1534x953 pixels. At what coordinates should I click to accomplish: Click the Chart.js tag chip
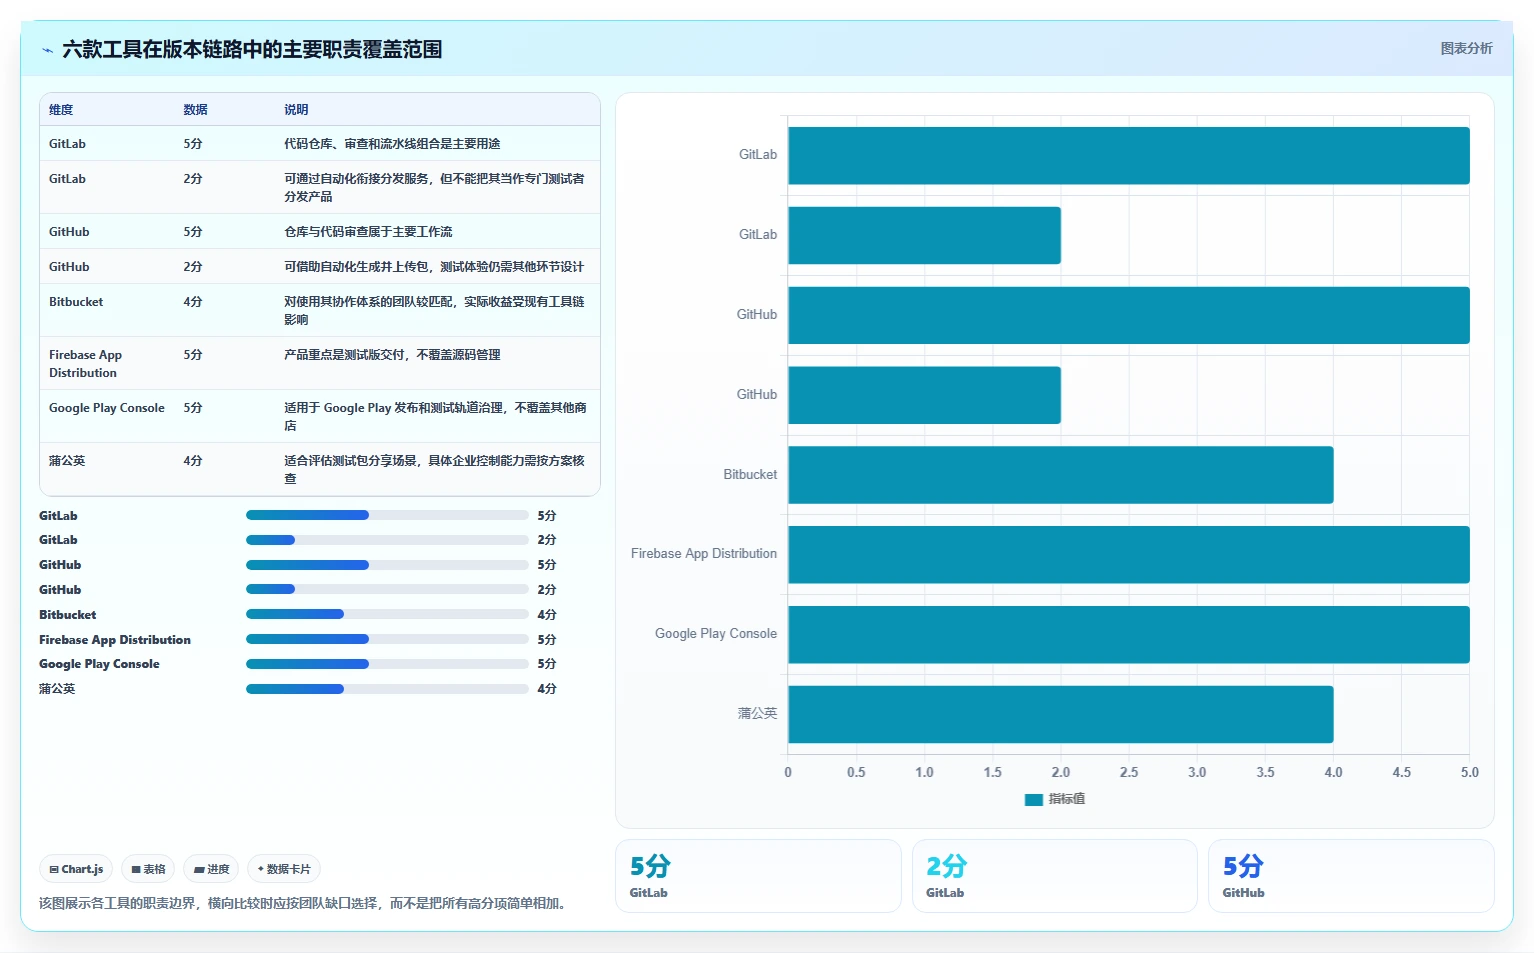[76, 869]
